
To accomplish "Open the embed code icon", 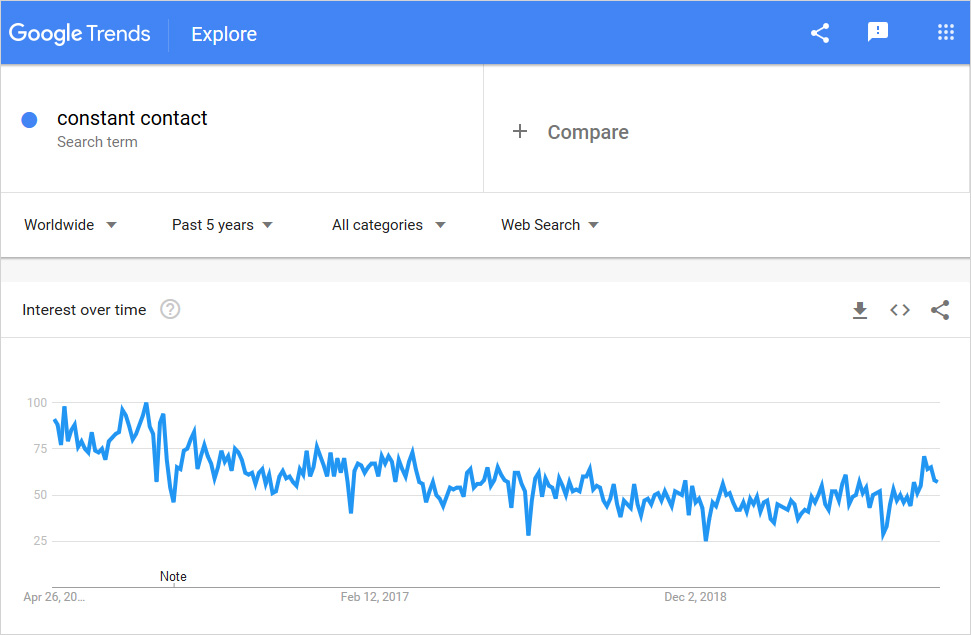I will pos(900,310).
